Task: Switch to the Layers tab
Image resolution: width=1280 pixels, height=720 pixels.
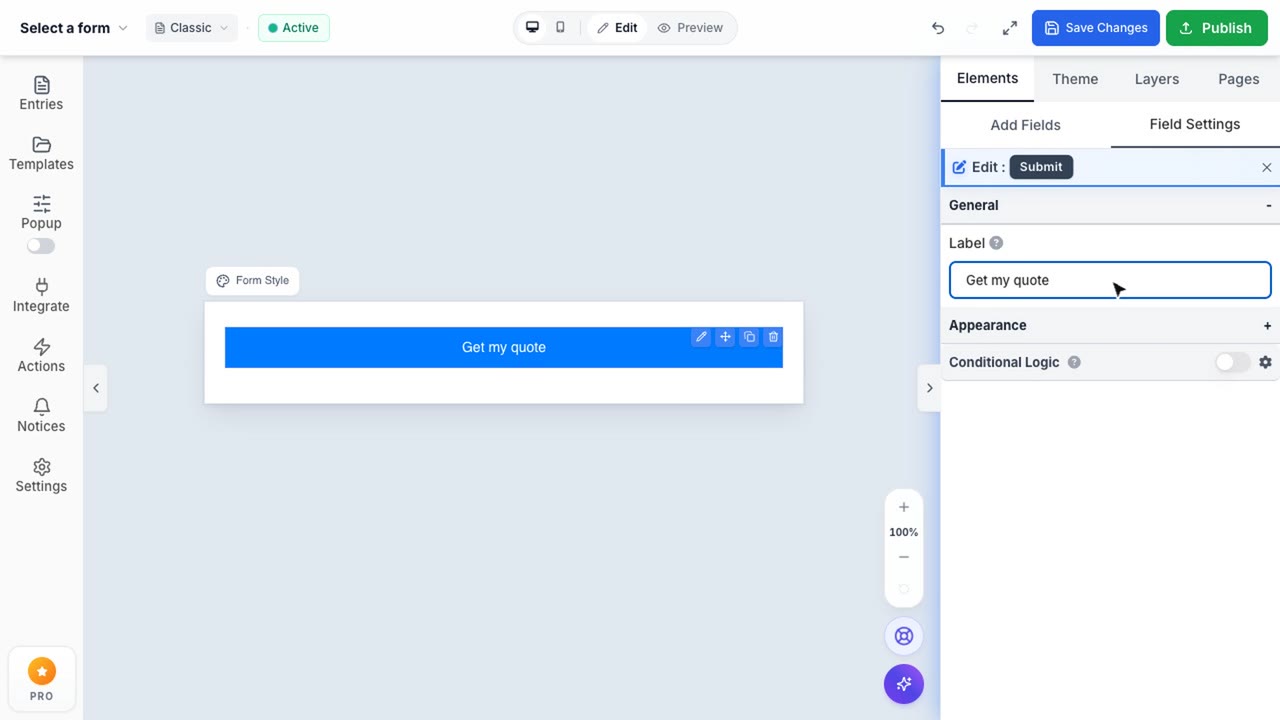Action: point(1157,79)
